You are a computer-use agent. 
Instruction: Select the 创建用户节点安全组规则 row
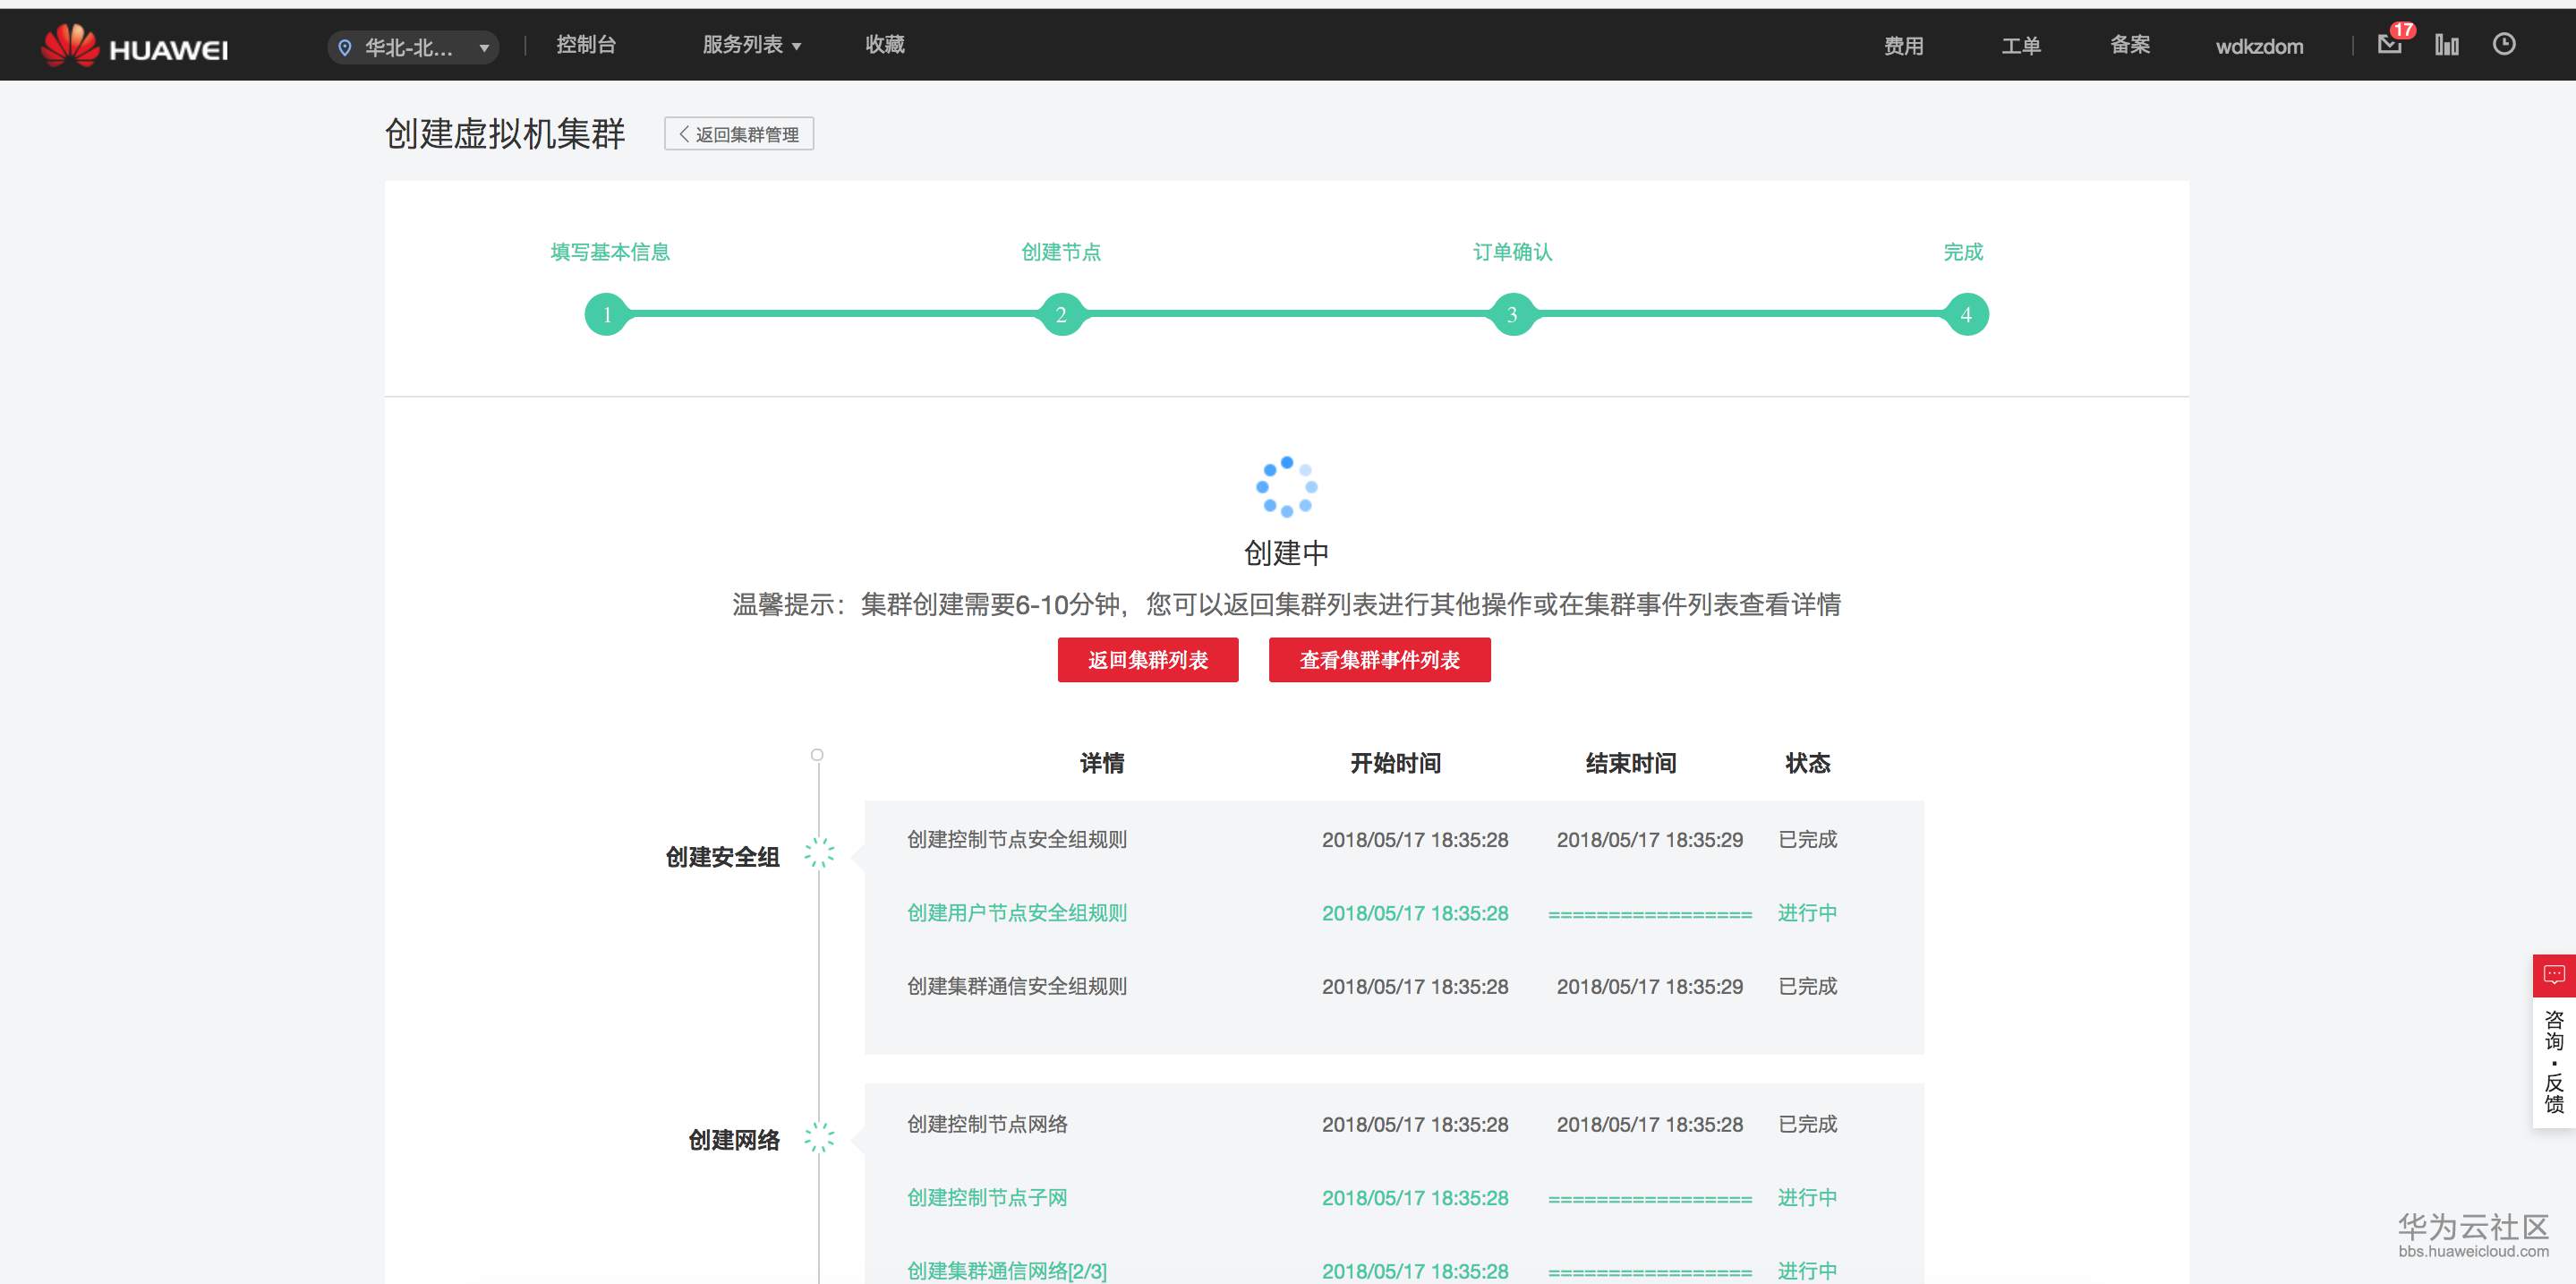click(1016, 913)
